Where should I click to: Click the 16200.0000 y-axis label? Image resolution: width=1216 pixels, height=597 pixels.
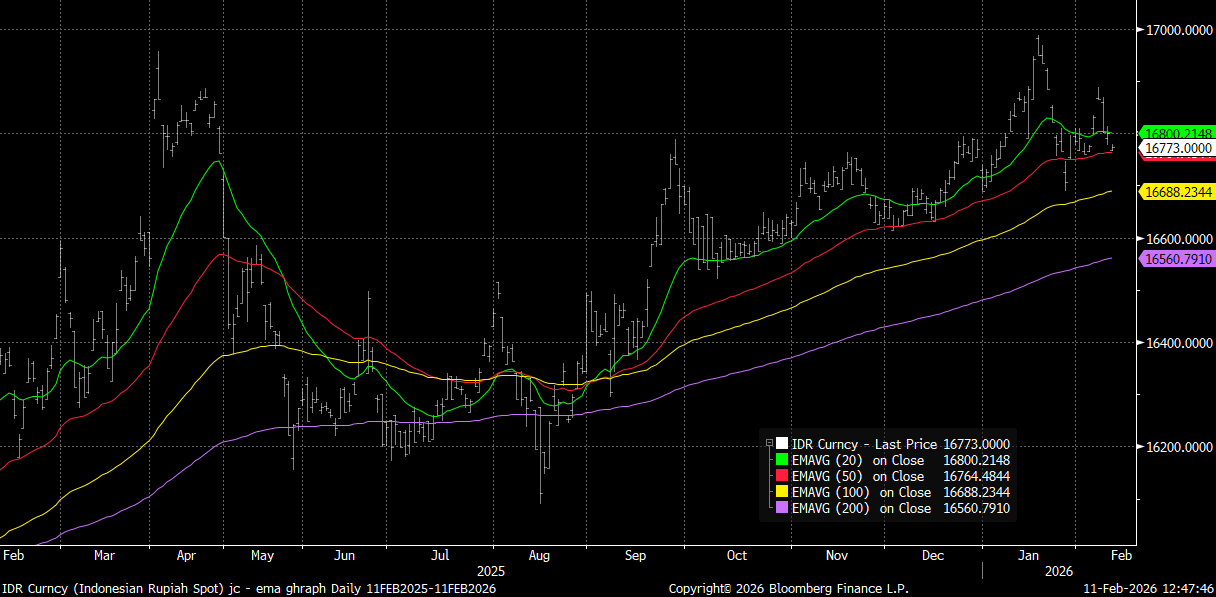pos(1178,447)
